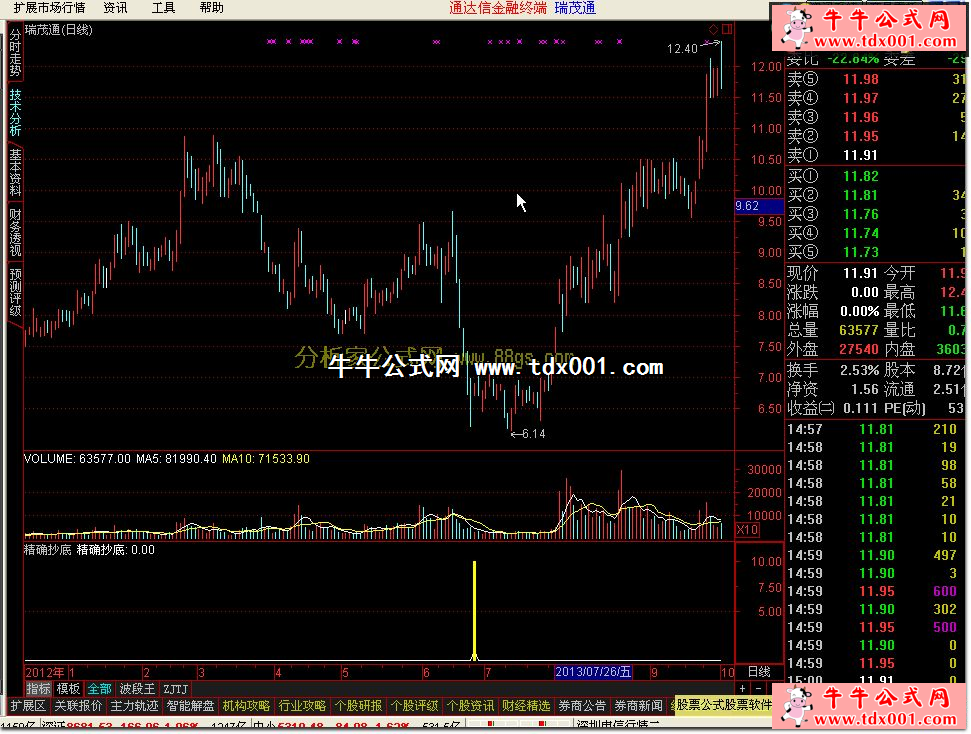Click the 总量 value 63577
Viewport: 971px width, 734px height.
pyautogui.click(x=859, y=330)
